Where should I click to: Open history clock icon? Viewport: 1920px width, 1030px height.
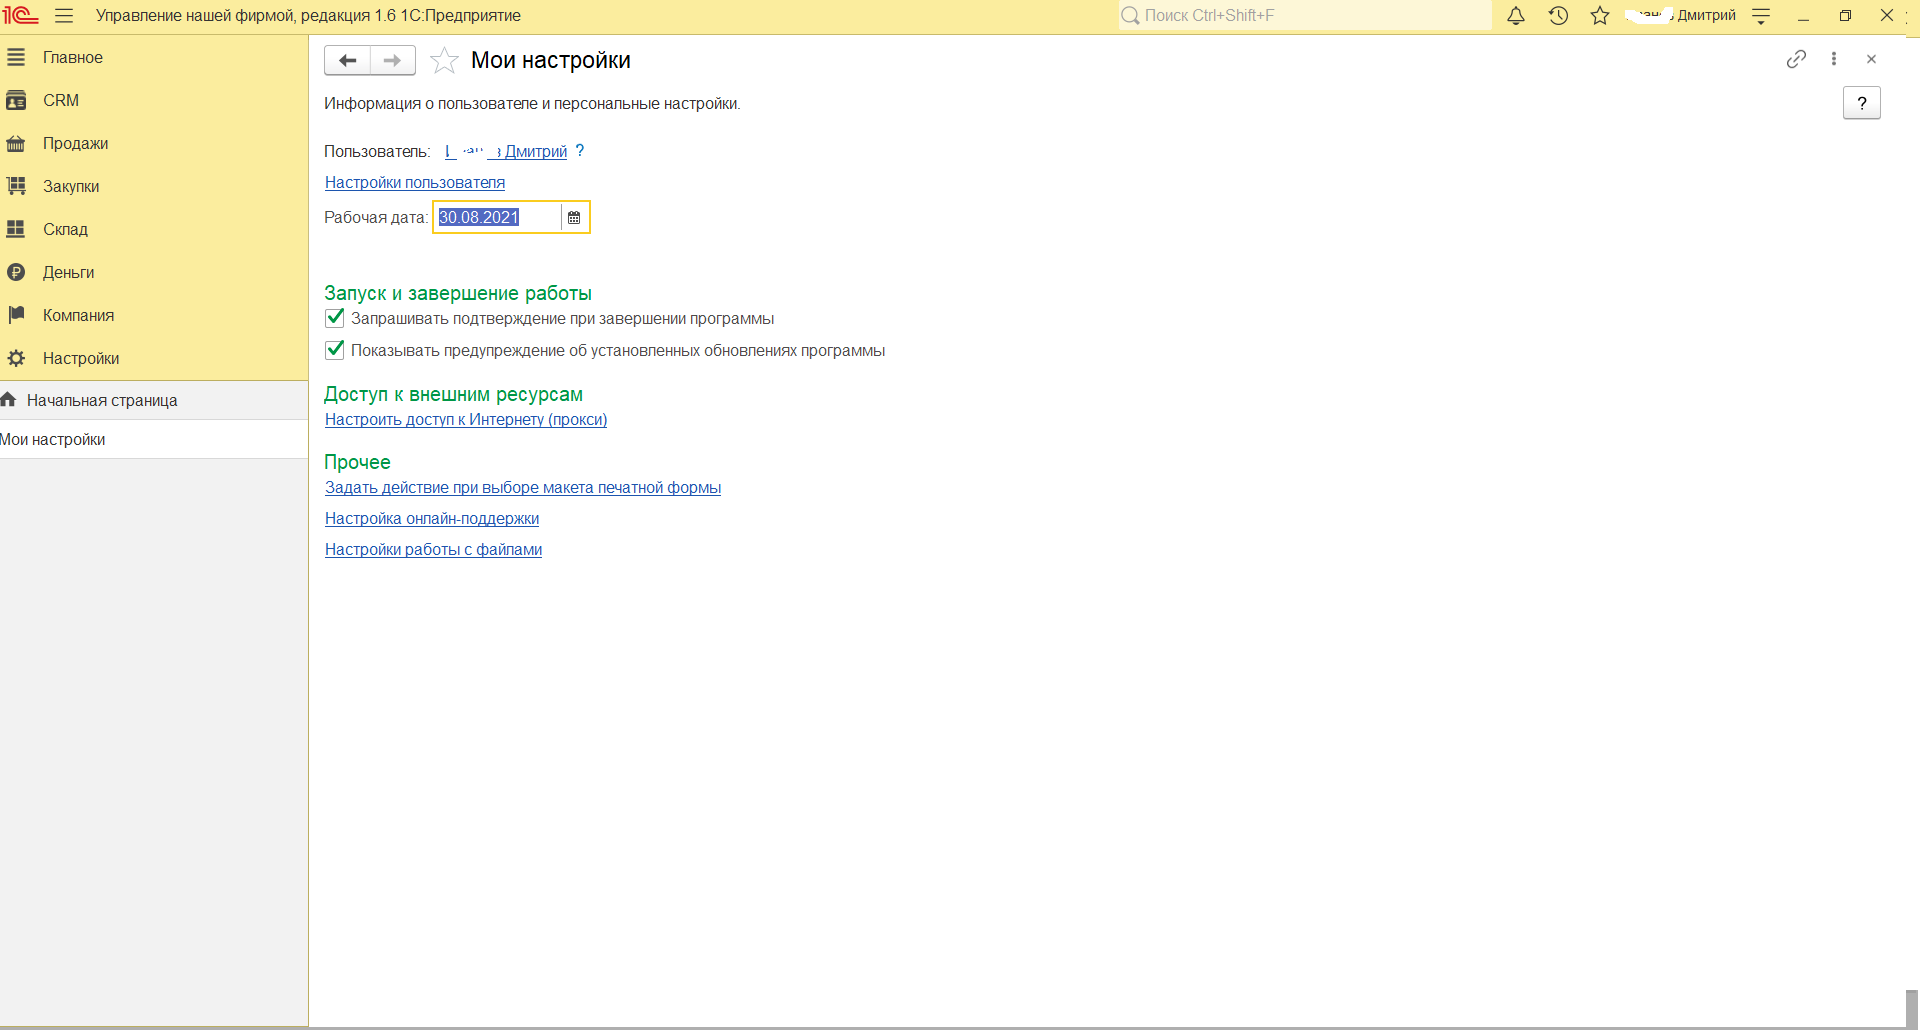point(1558,16)
